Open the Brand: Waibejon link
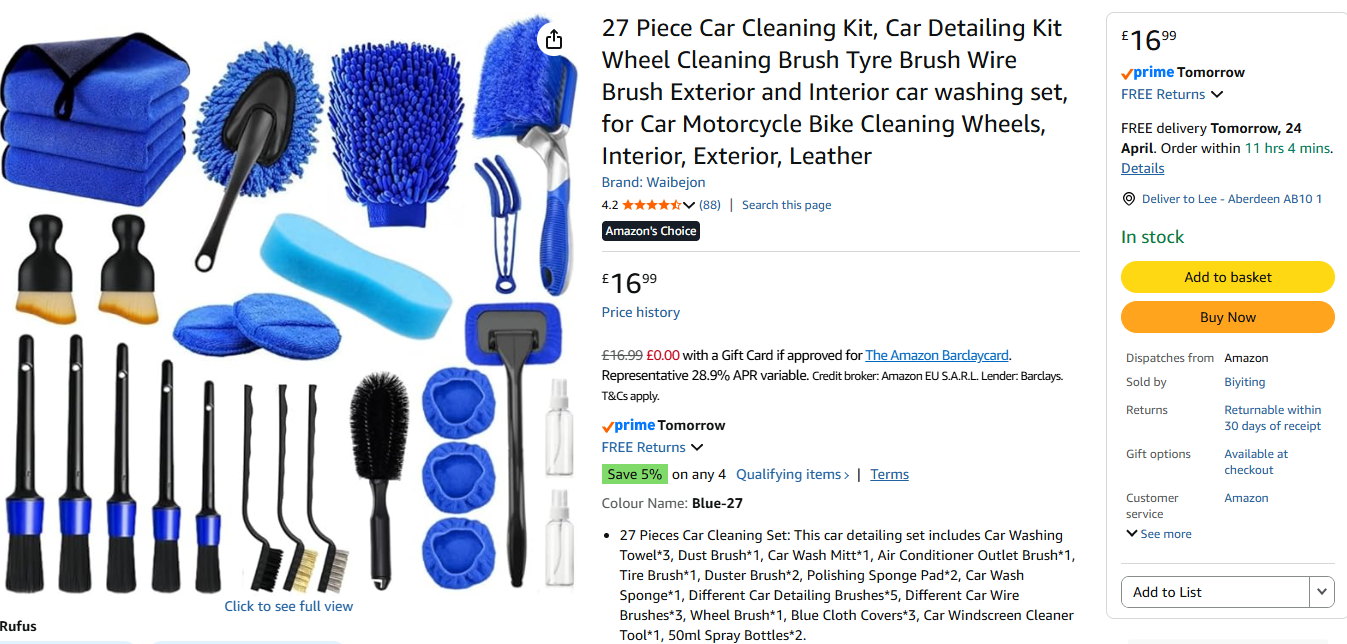This screenshot has height=644, width=1347. (x=653, y=182)
